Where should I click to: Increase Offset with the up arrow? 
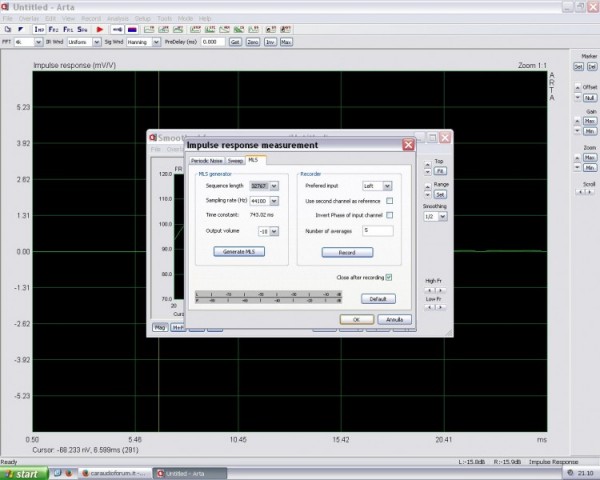point(578,88)
